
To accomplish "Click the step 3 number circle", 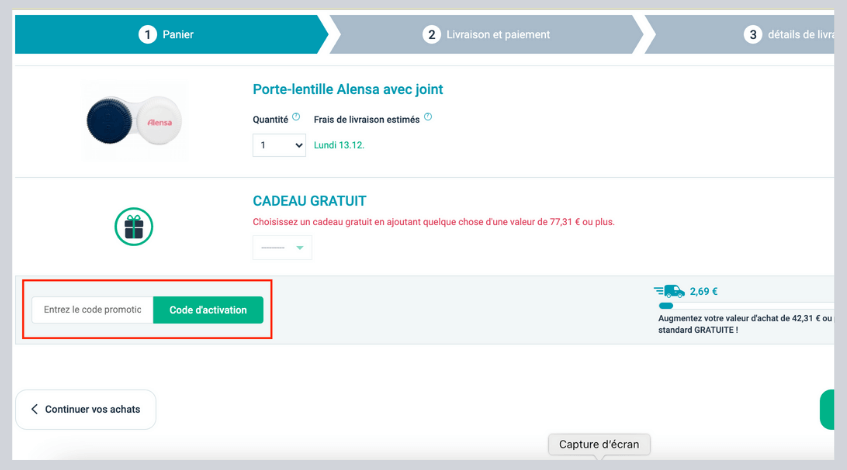I will 753,35.
